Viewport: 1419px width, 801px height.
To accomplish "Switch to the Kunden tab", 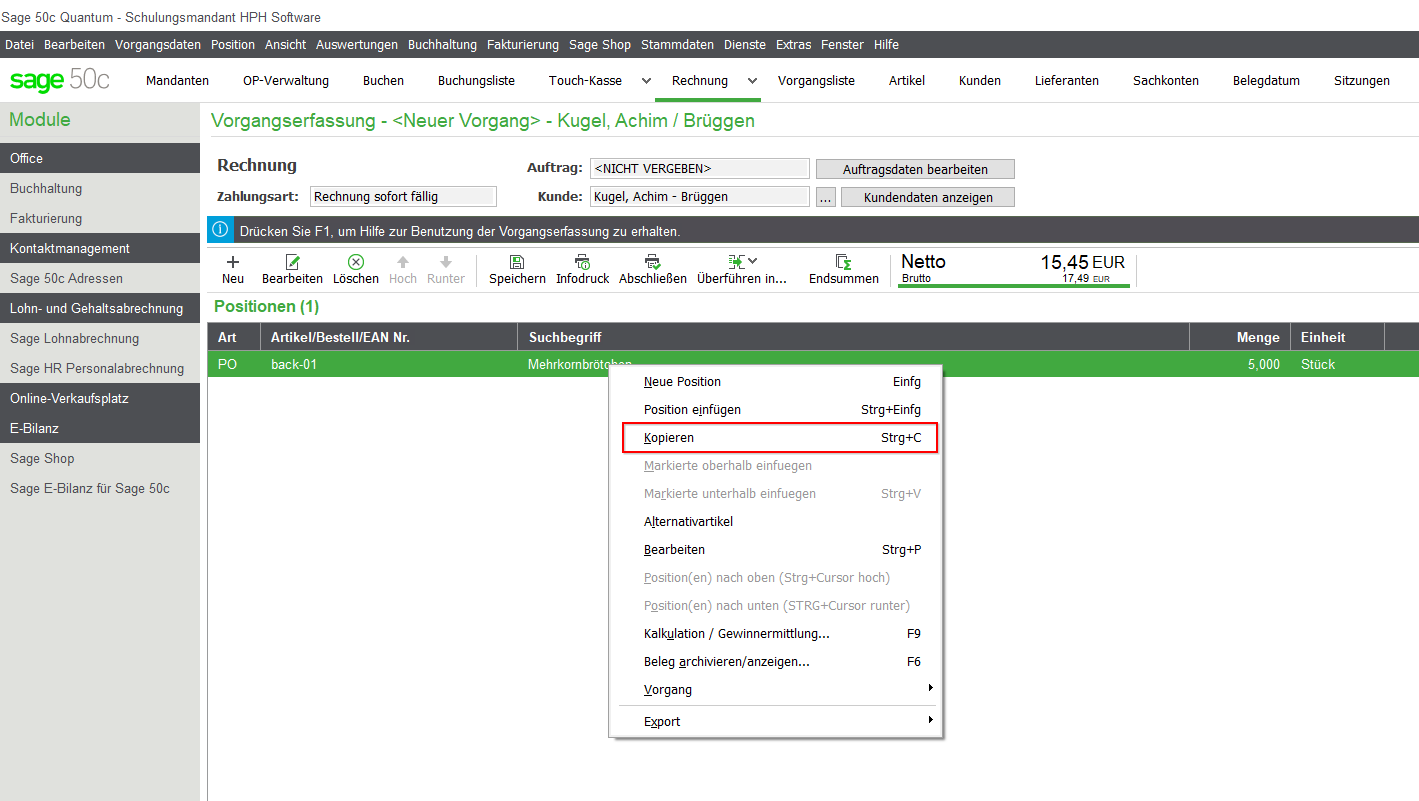I will [980, 81].
